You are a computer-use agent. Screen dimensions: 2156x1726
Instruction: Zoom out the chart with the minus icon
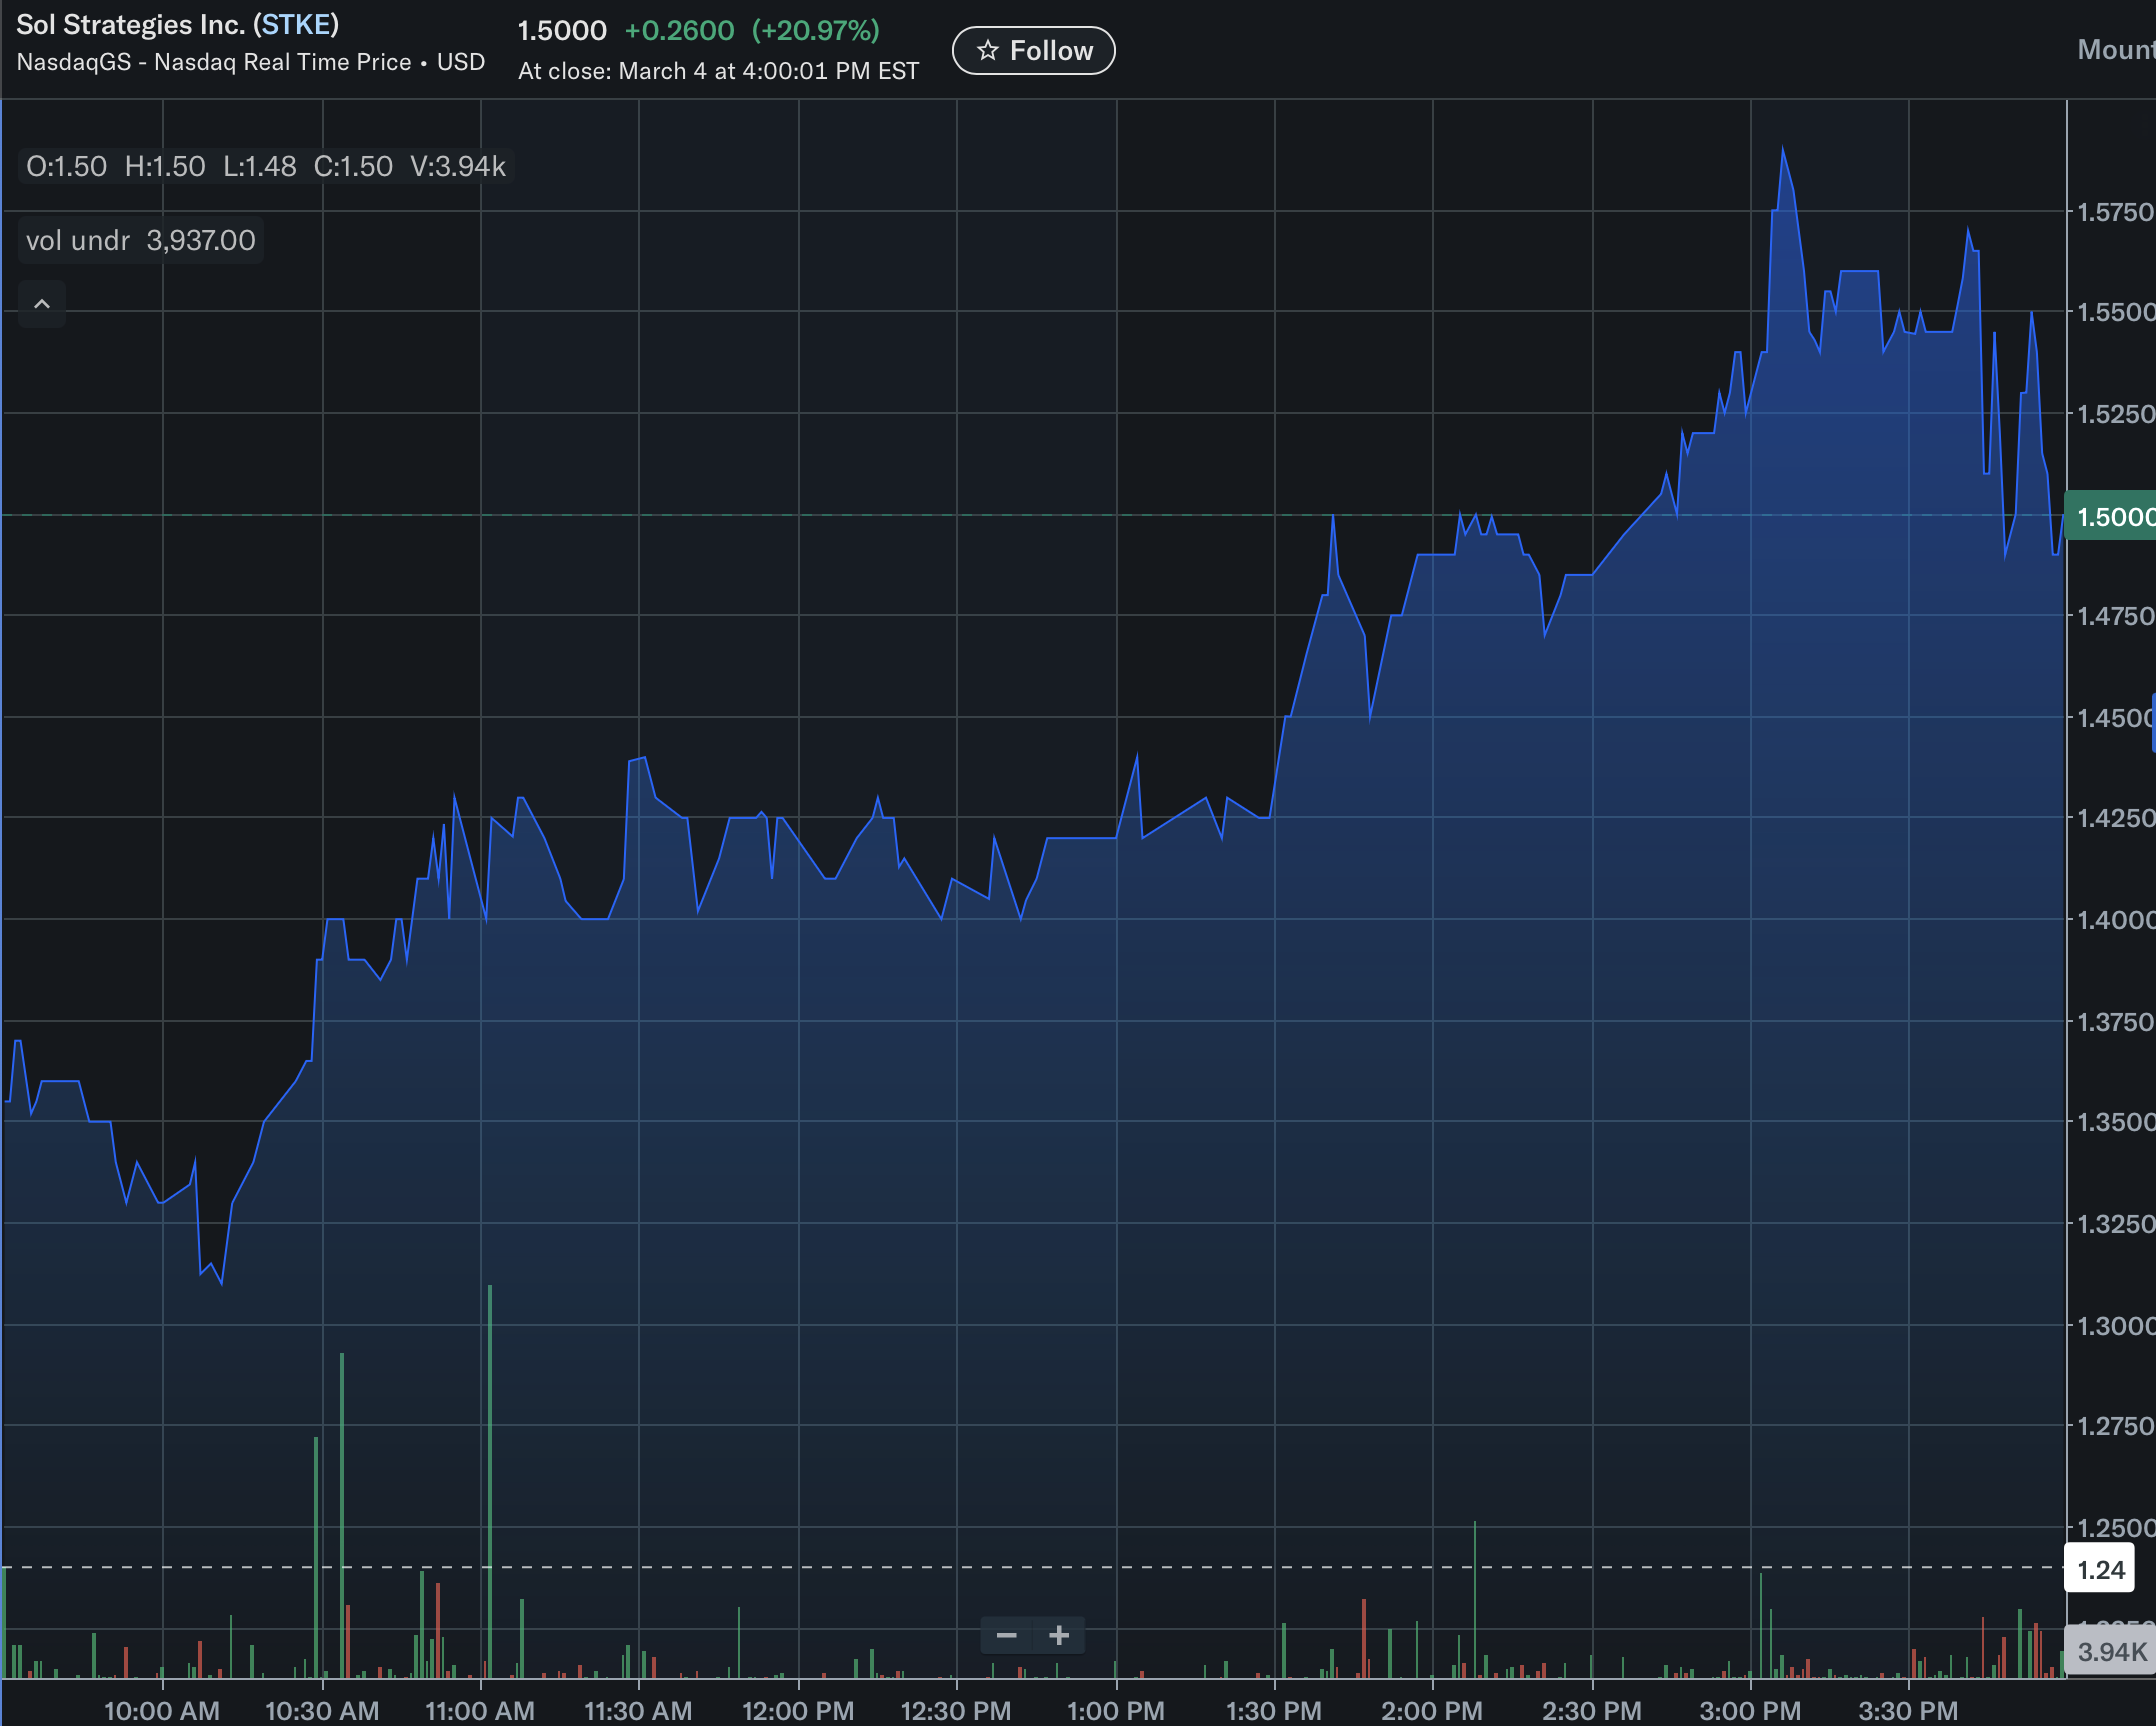(x=1007, y=1636)
